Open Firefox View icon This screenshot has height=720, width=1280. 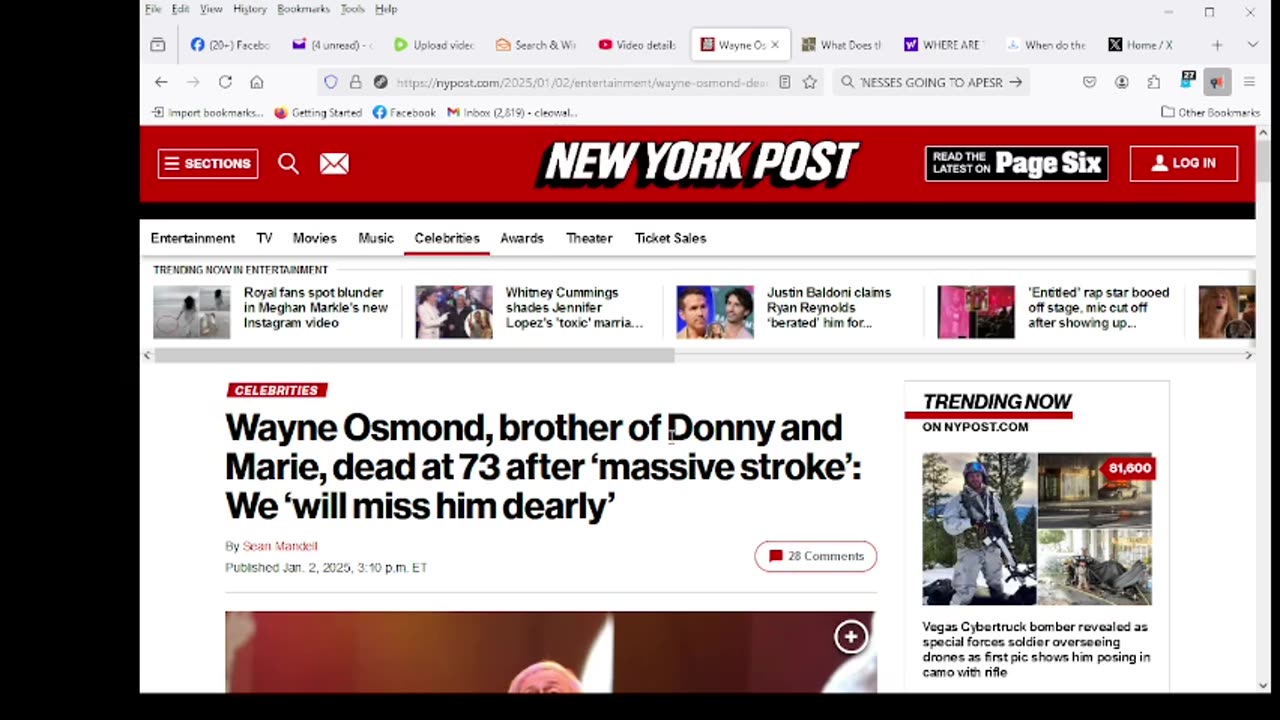[x=158, y=45]
